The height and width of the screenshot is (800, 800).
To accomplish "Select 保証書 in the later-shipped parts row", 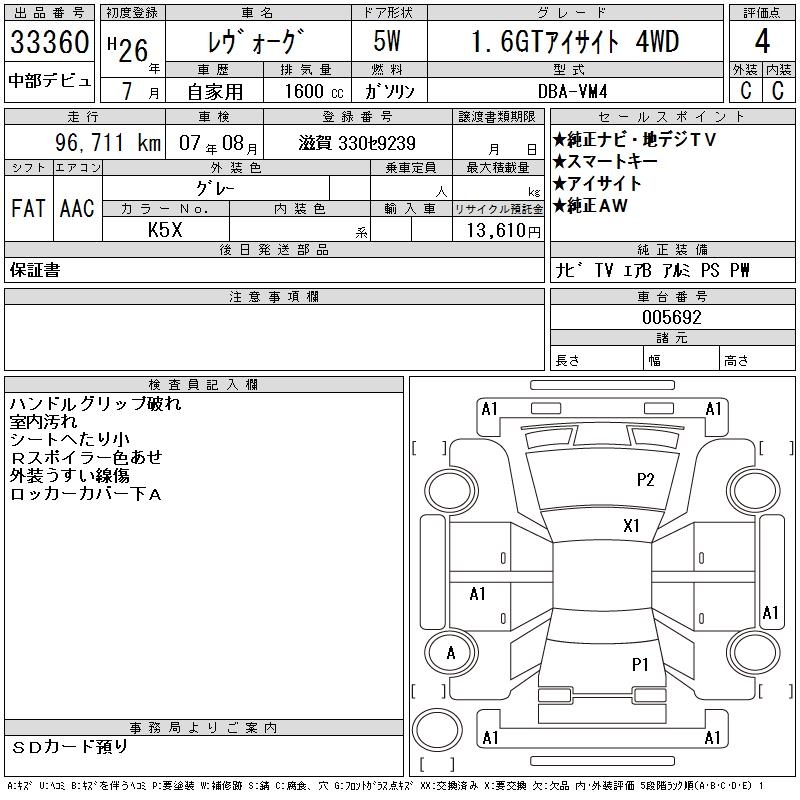I will tap(35, 270).
